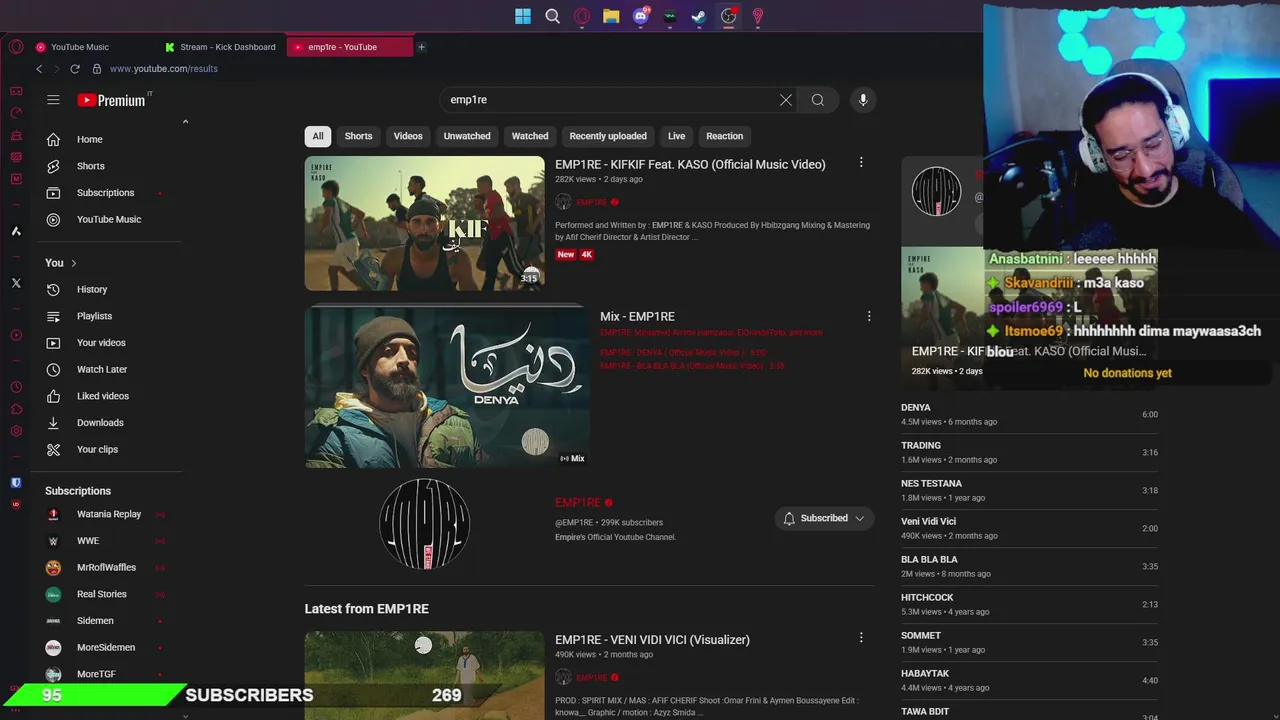1280x720 pixels.
Task: Expand the You section chevron
Action: point(73,263)
